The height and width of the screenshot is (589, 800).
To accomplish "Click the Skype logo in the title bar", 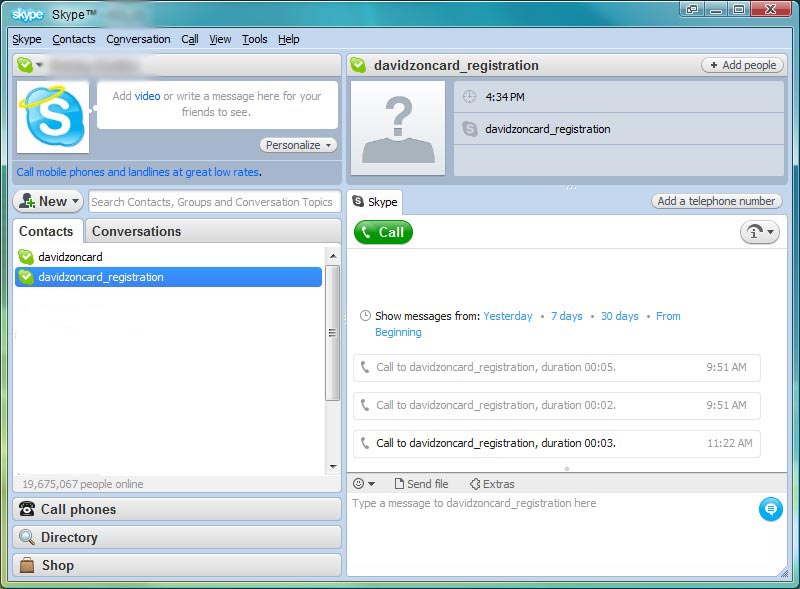I will [x=27, y=14].
